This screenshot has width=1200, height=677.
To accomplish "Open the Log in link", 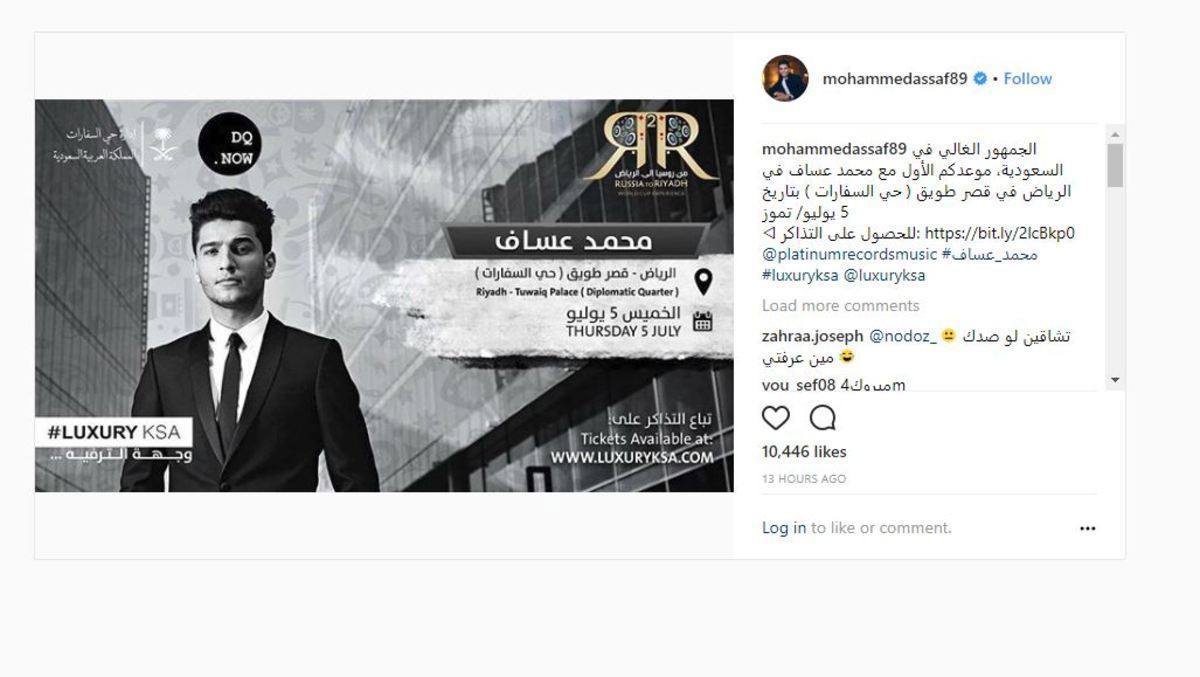I will pyautogui.click(x=784, y=528).
